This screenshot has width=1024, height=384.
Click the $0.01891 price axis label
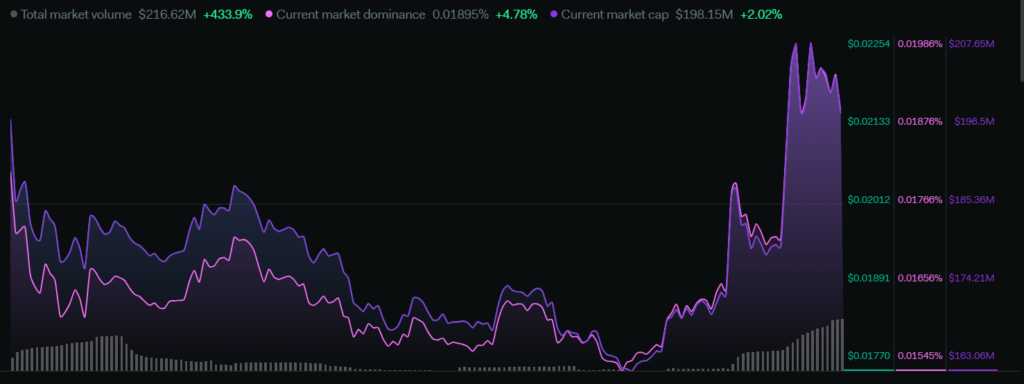tap(869, 278)
